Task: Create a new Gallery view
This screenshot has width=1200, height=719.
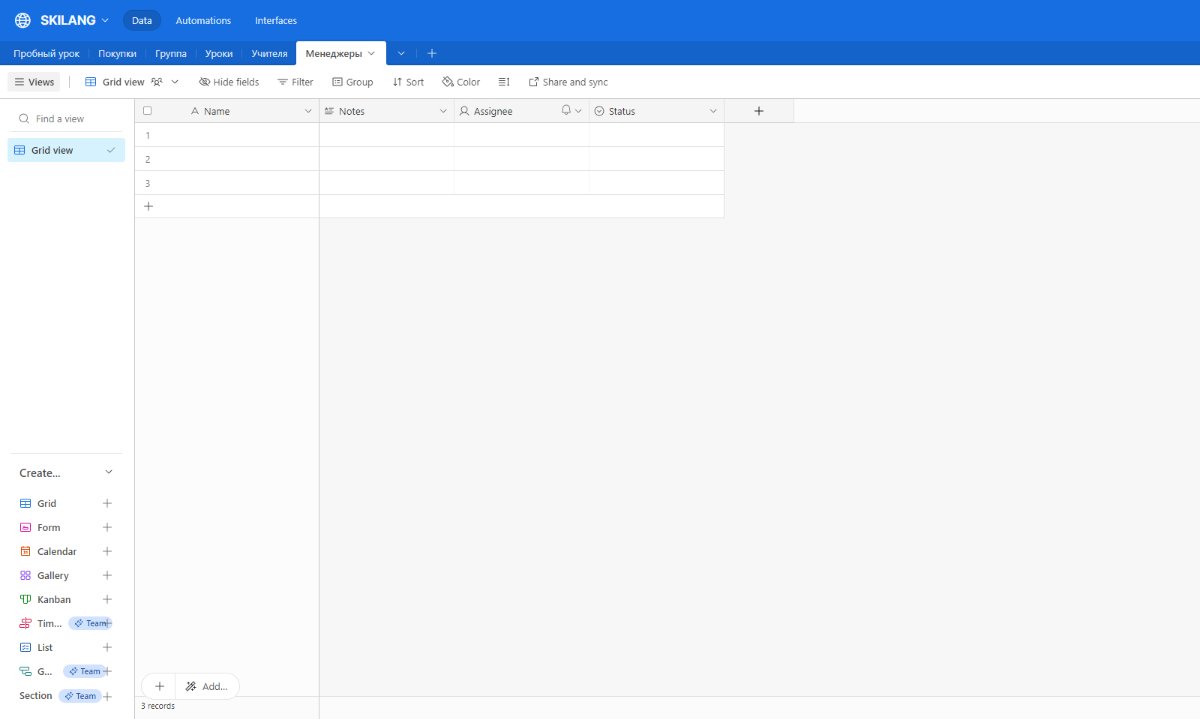Action: pyautogui.click(x=107, y=576)
